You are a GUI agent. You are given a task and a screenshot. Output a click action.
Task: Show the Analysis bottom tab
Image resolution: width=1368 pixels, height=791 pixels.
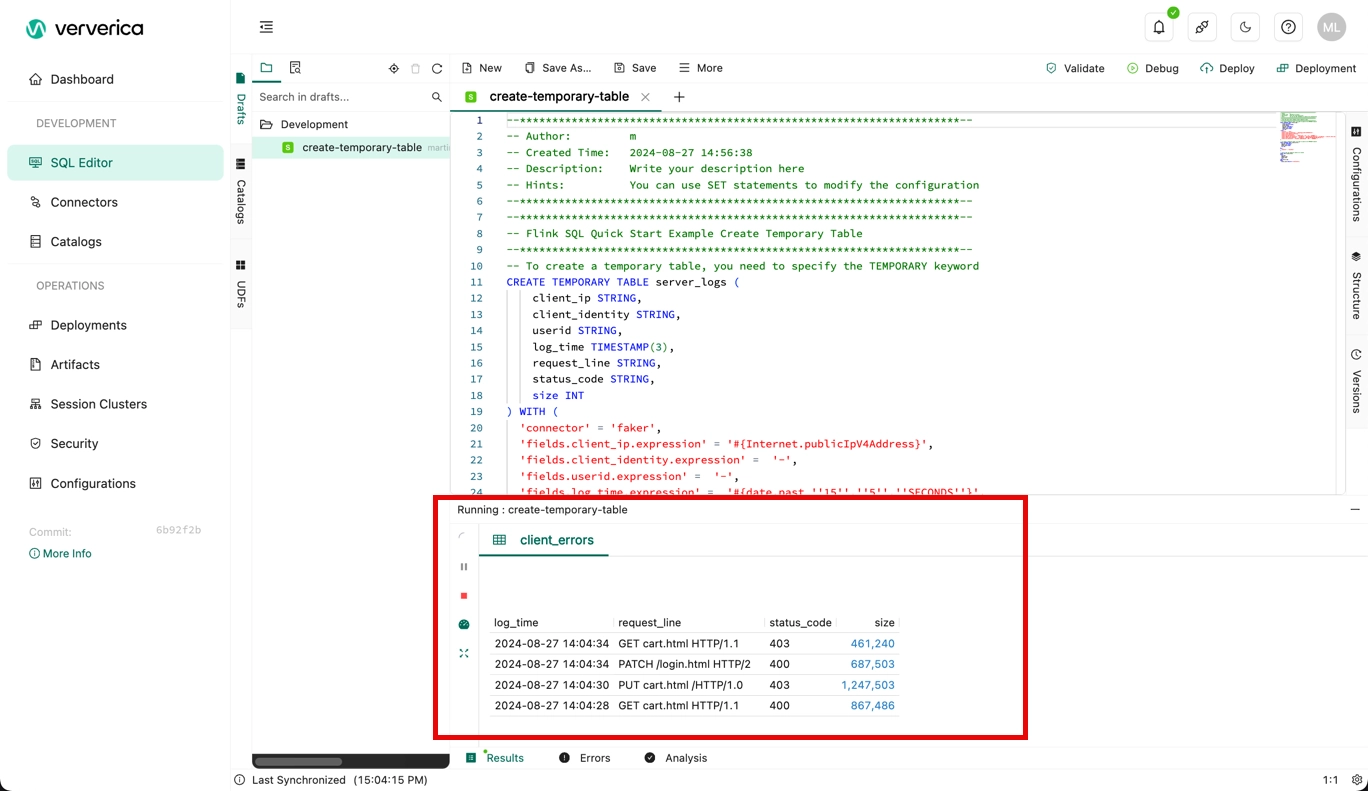[x=676, y=758]
